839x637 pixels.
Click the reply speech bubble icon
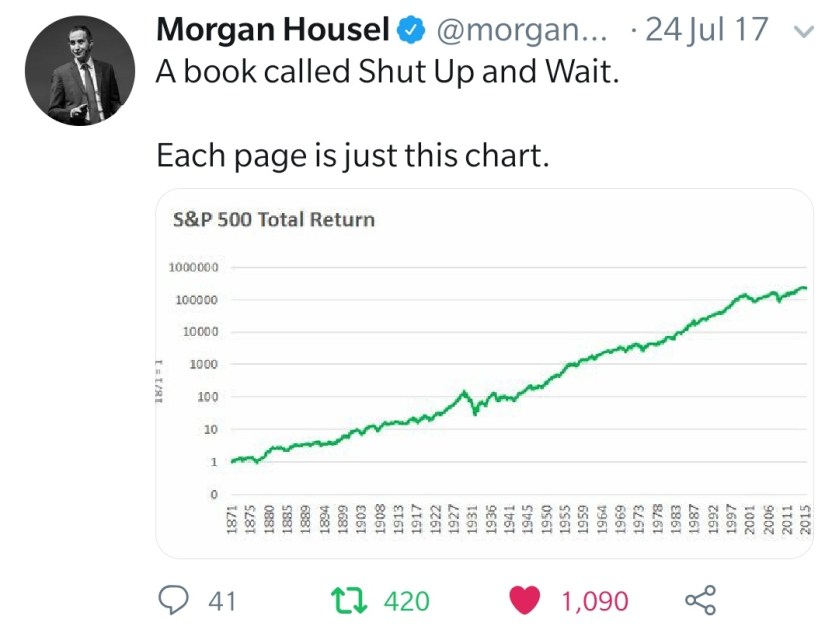tap(177, 599)
